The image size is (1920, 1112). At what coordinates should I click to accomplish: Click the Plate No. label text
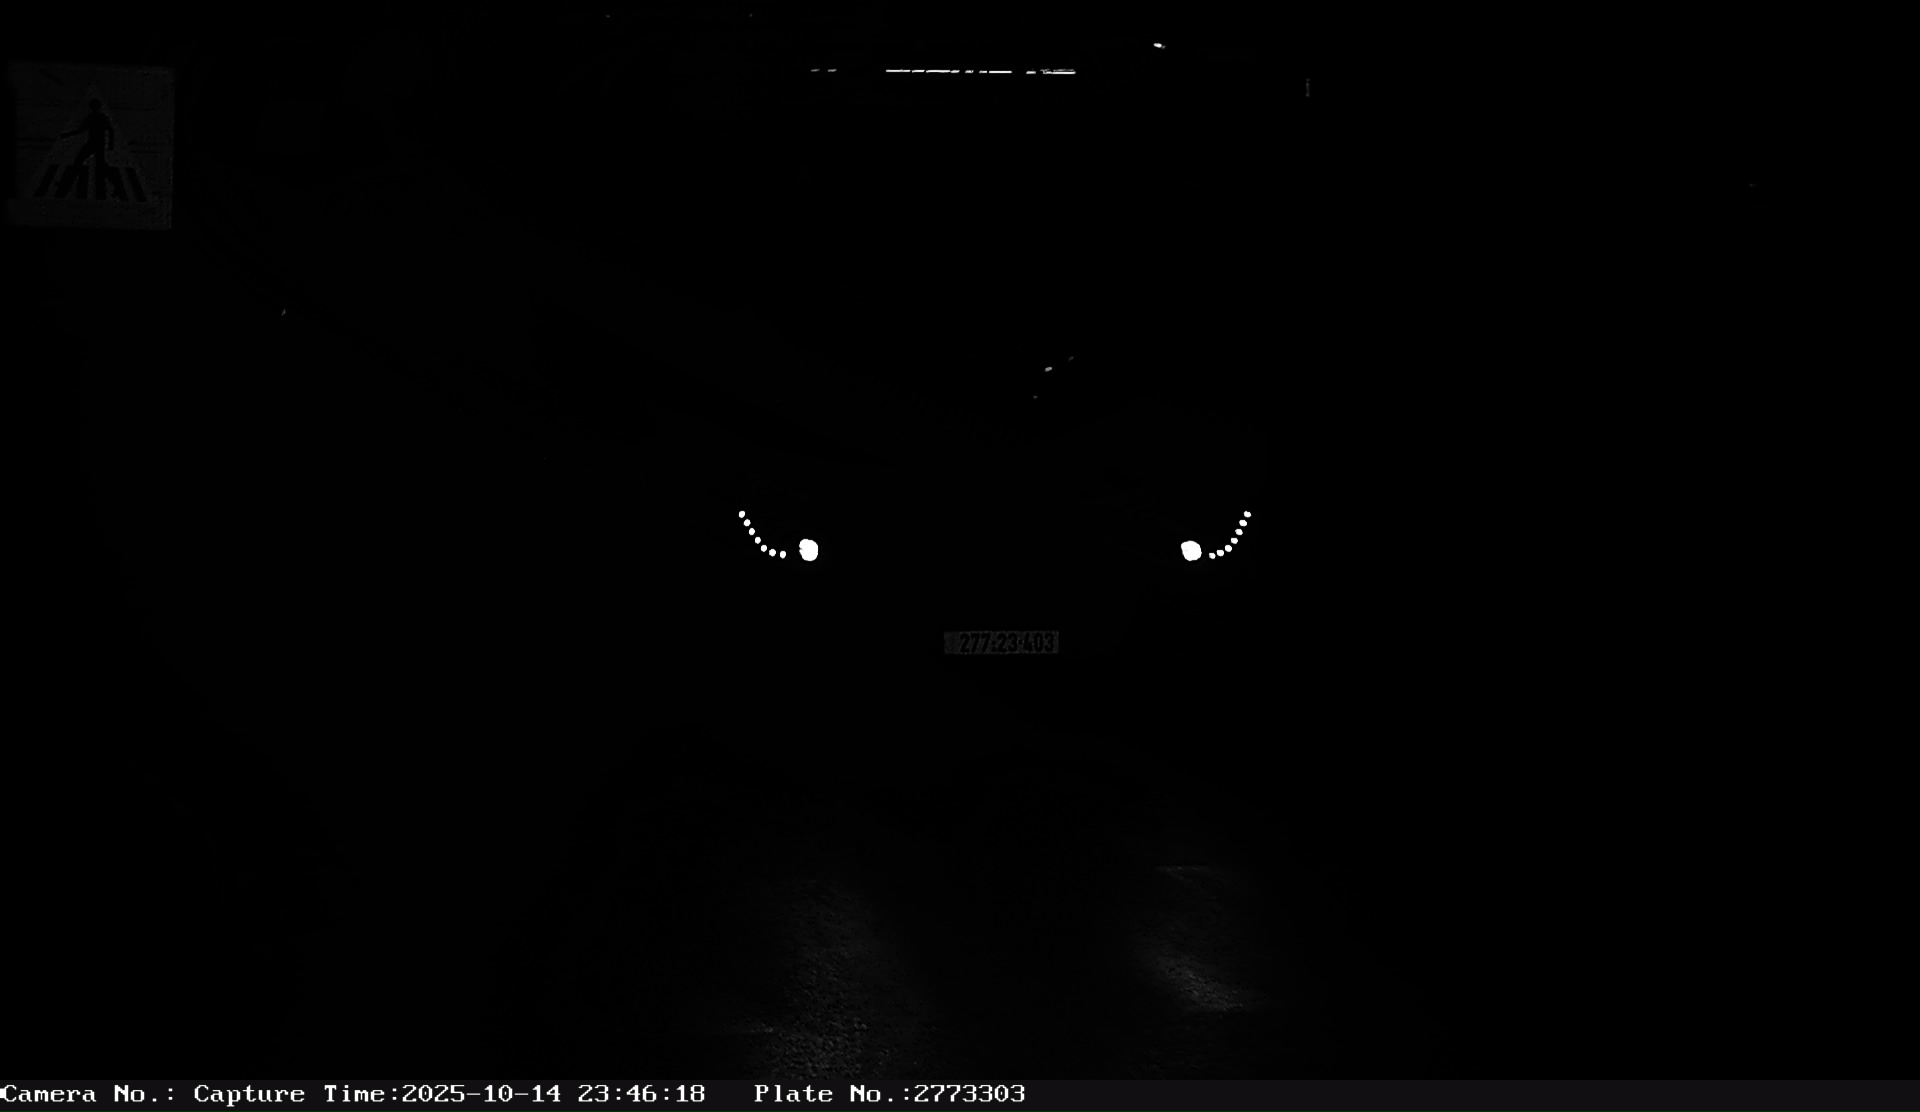[831, 1094]
